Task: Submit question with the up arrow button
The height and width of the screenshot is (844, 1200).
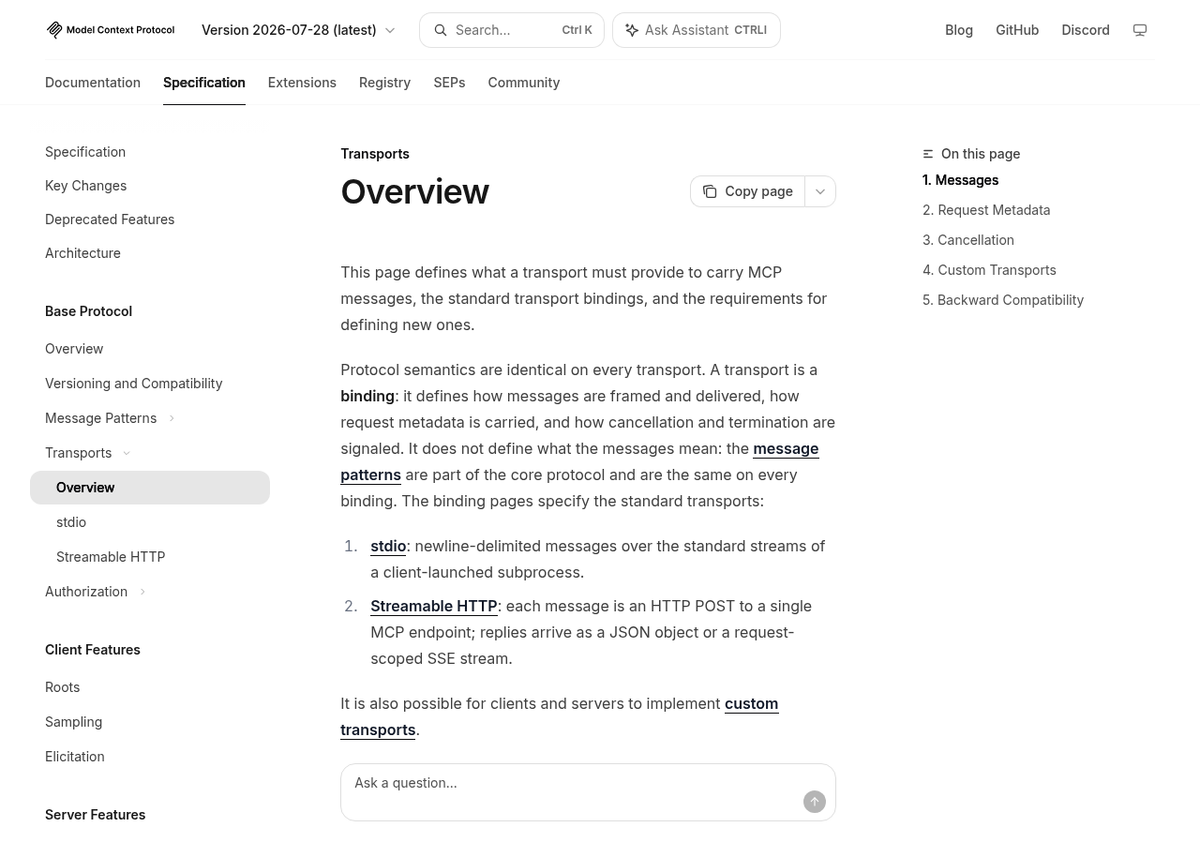Action: pos(814,801)
